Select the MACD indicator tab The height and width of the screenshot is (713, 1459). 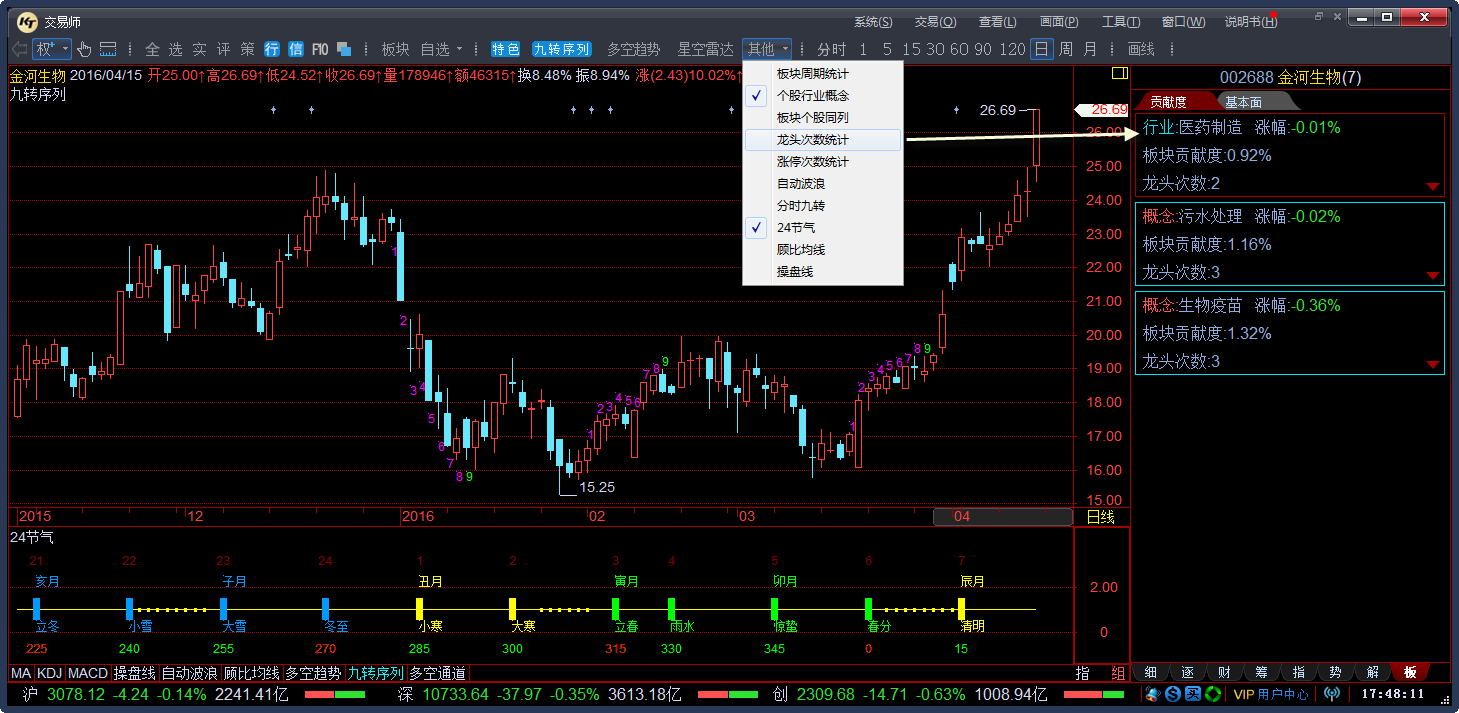click(x=87, y=674)
